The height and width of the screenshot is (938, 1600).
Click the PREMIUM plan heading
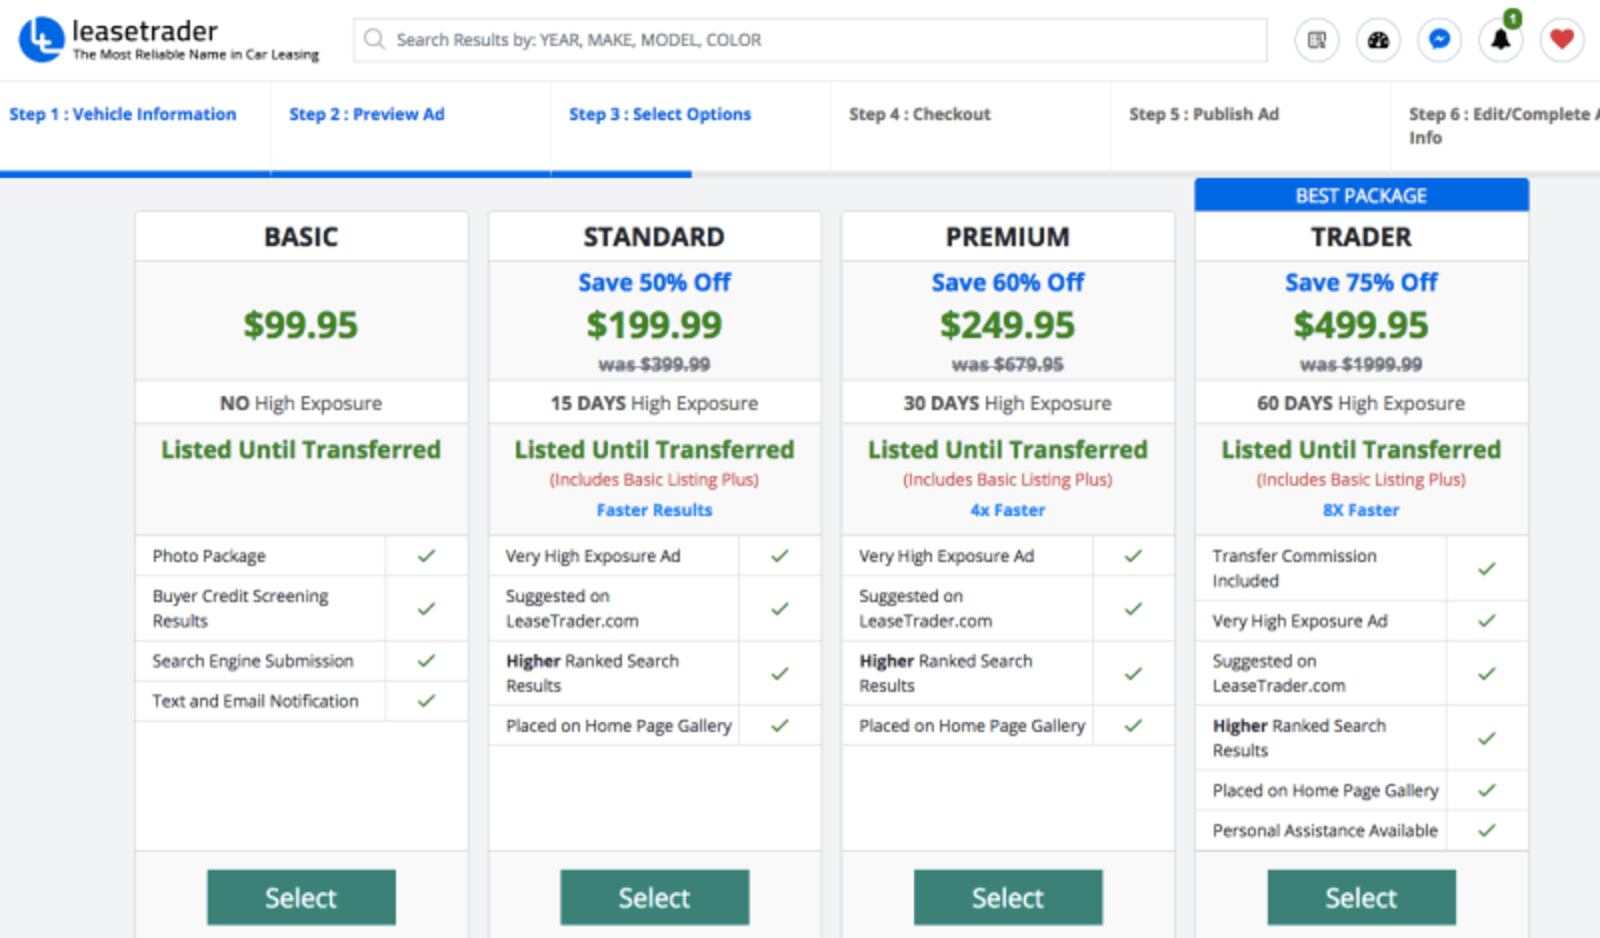pyautogui.click(x=1008, y=237)
